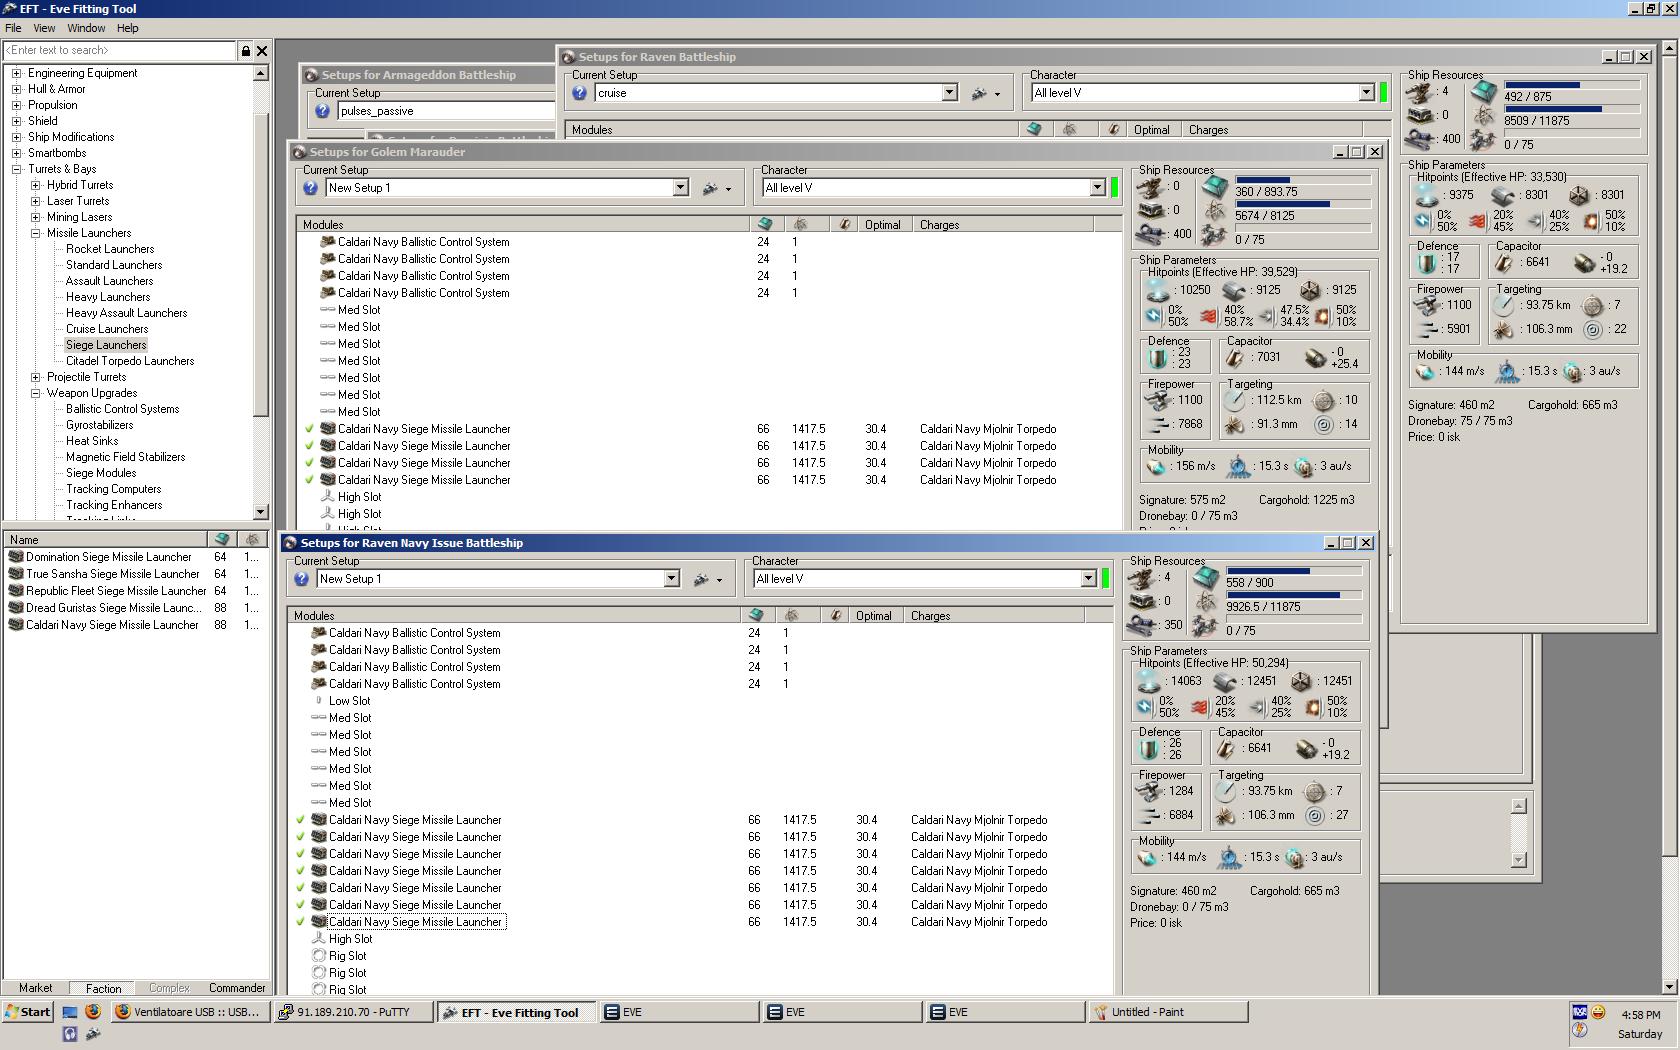The height and width of the screenshot is (1050, 1680).
Task: Open Golem's Character dropdown
Action: click(x=1097, y=188)
